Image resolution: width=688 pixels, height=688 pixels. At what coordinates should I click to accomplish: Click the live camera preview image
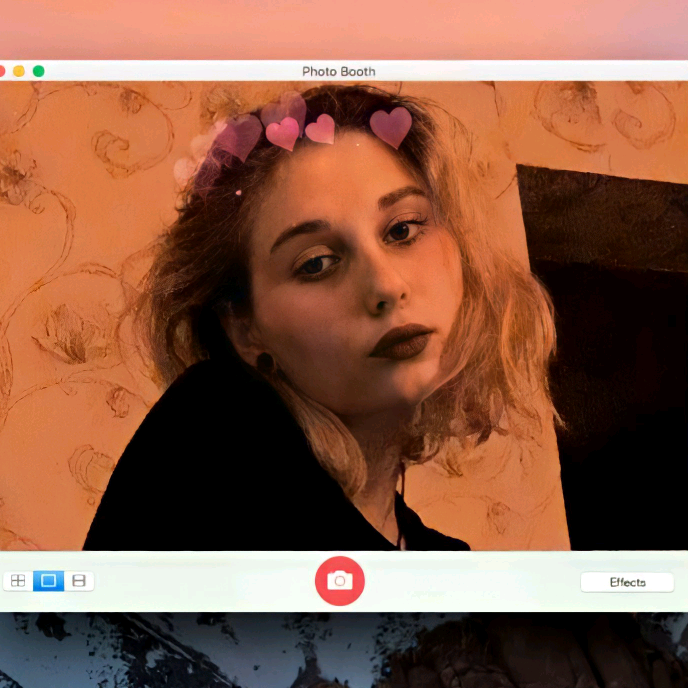pyautogui.click(x=344, y=315)
